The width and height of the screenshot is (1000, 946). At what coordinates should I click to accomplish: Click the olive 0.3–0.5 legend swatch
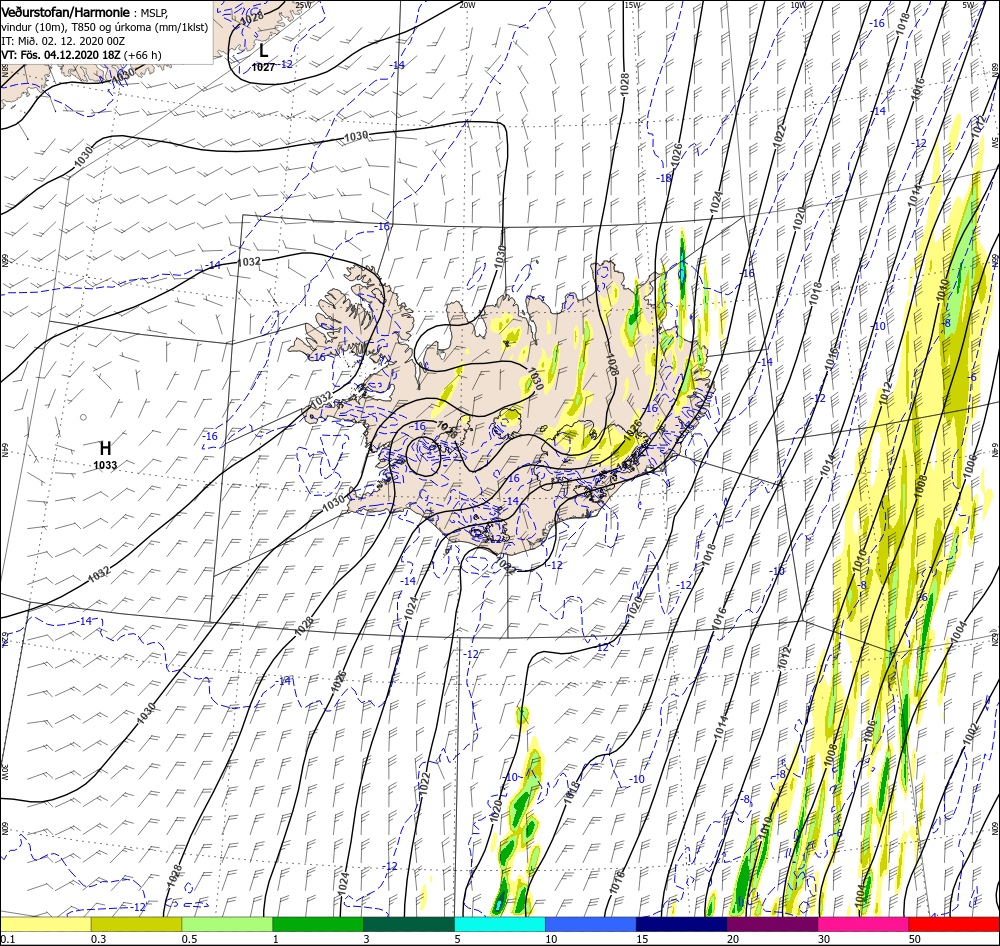(x=136, y=924)
